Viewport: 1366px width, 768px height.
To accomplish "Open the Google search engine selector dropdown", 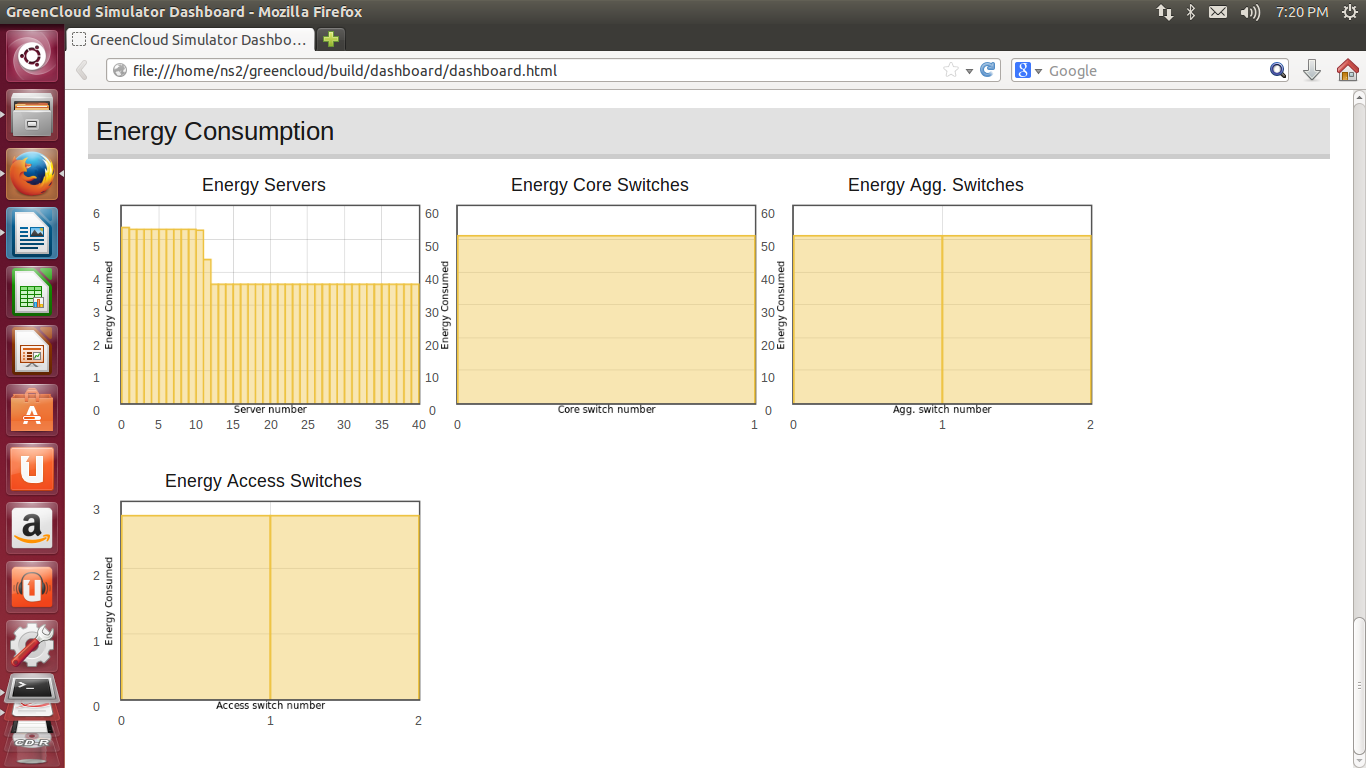I will pos(1029,70).
